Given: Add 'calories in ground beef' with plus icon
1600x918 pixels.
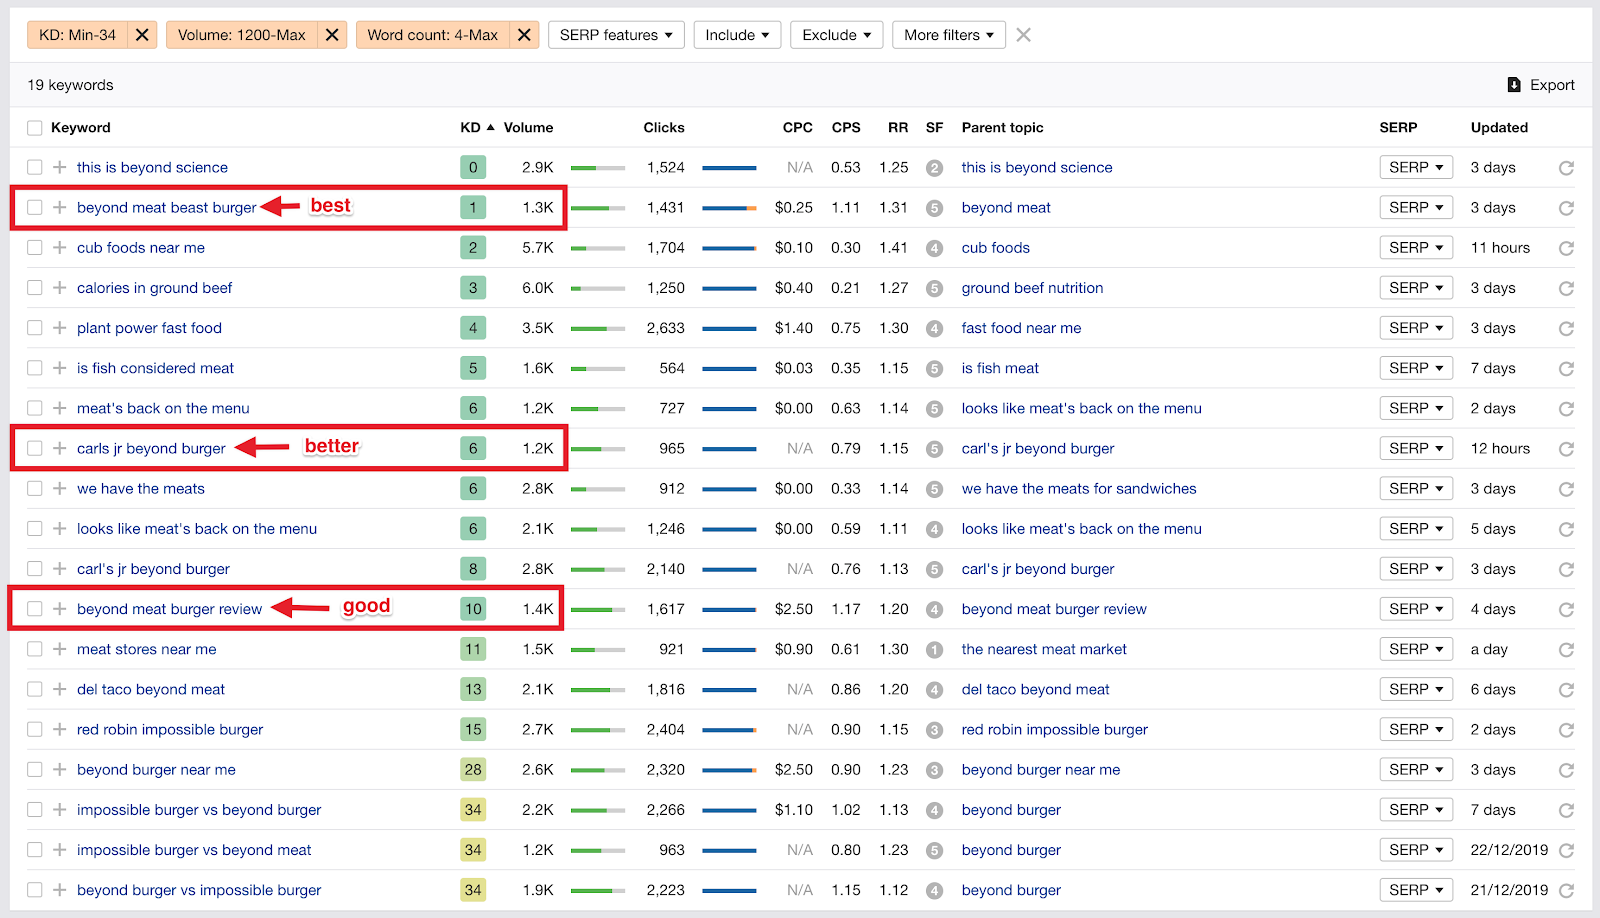Looking at the screenshot, I should tap(60, 287).
